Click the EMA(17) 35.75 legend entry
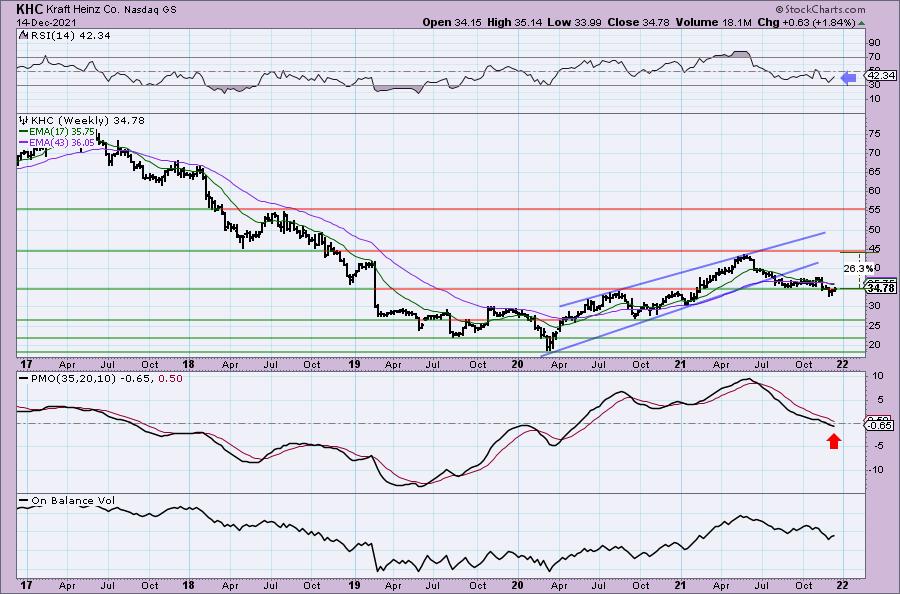 (56, 131)
